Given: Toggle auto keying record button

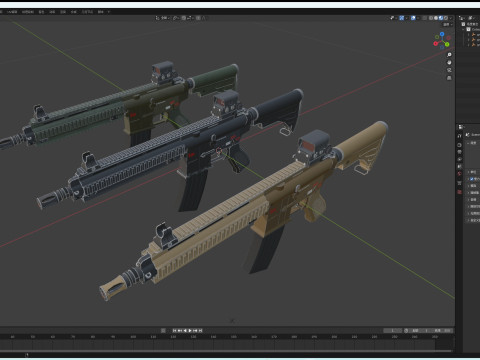Looking at the screenshot, I should pyautogui.click(x=163, y=330).
